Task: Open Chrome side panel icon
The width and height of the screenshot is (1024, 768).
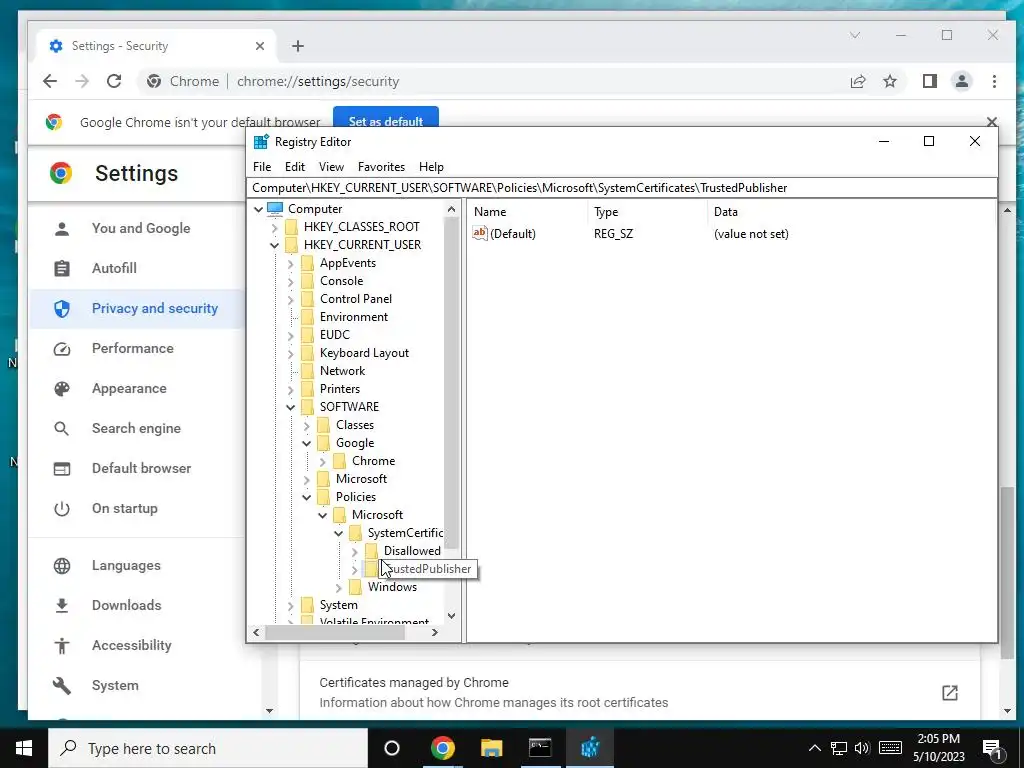Action: [929, 81]
